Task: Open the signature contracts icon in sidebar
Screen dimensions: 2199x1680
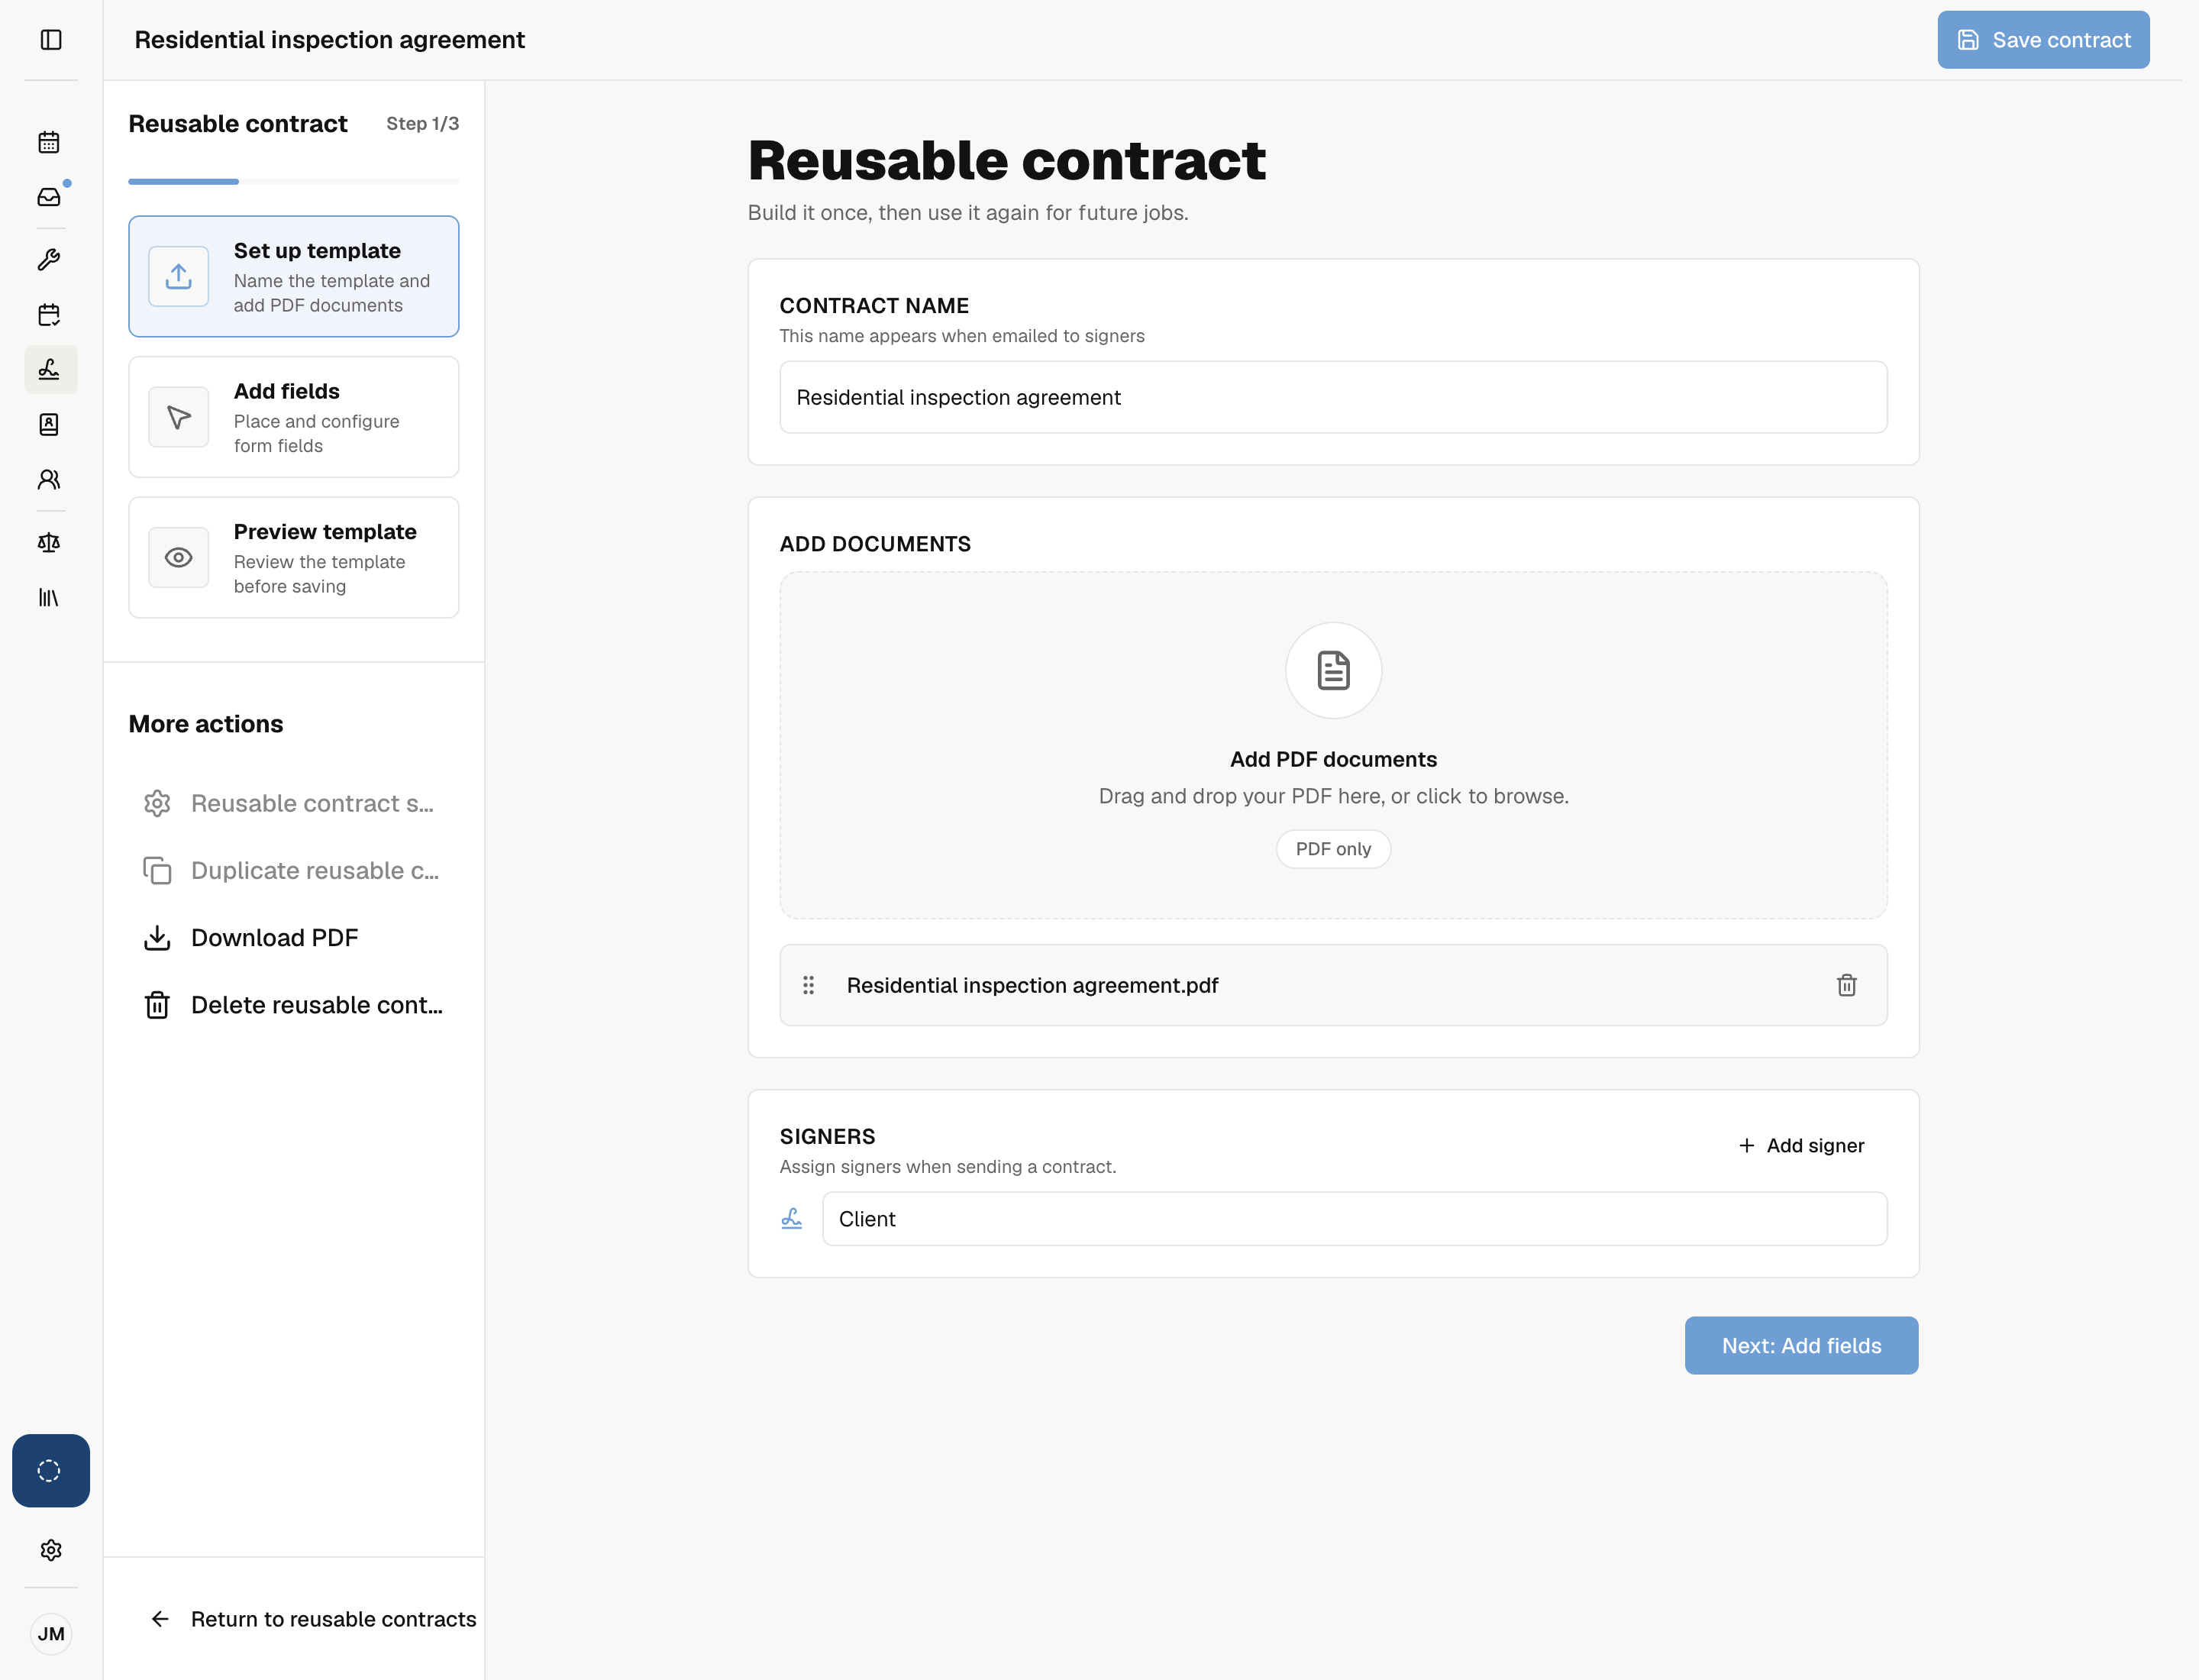Action: [50, 370]
